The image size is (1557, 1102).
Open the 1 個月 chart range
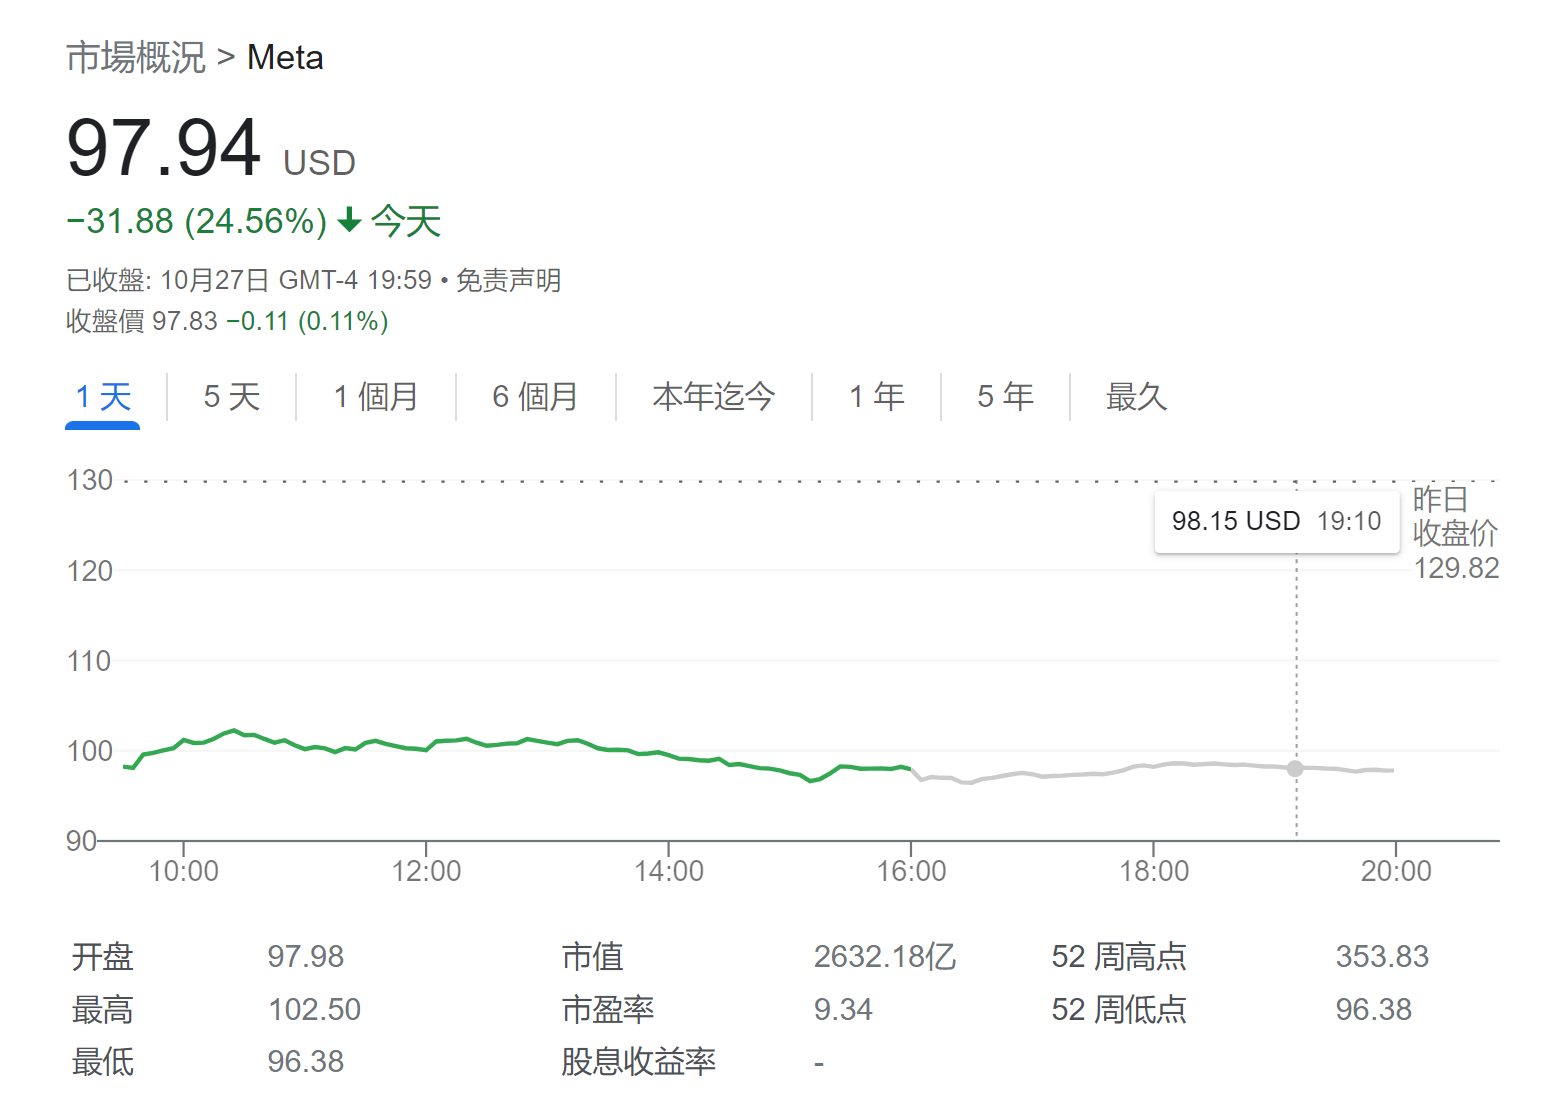tap(376, 397)
